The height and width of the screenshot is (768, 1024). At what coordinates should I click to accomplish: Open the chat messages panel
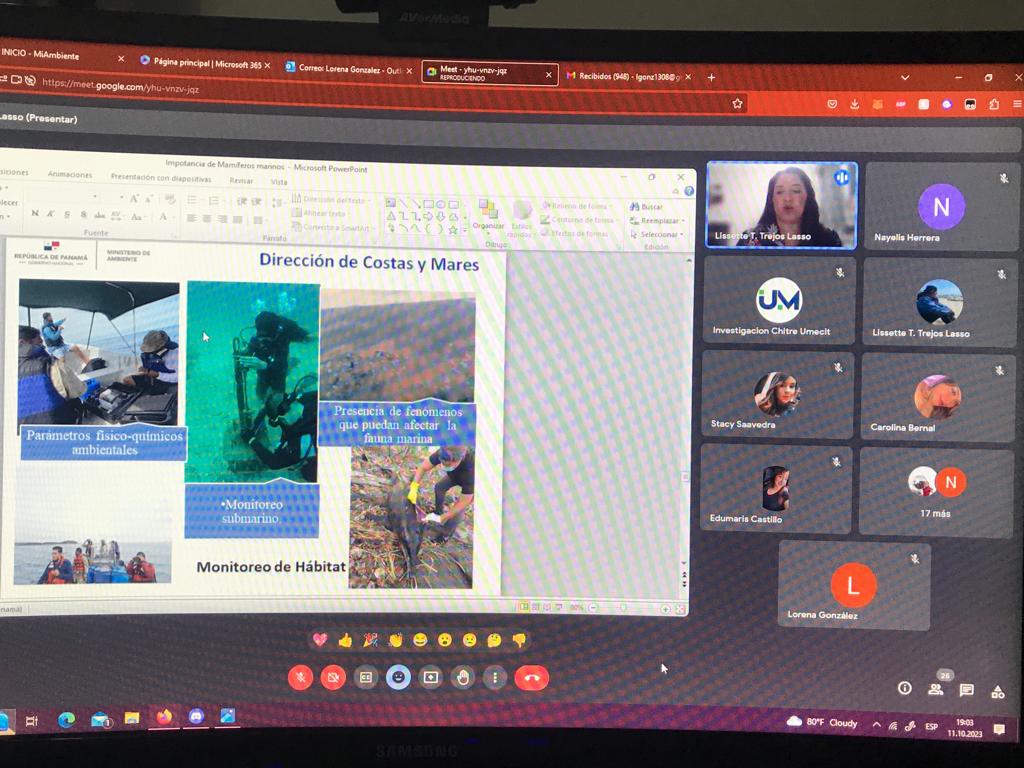pos(967,689)
